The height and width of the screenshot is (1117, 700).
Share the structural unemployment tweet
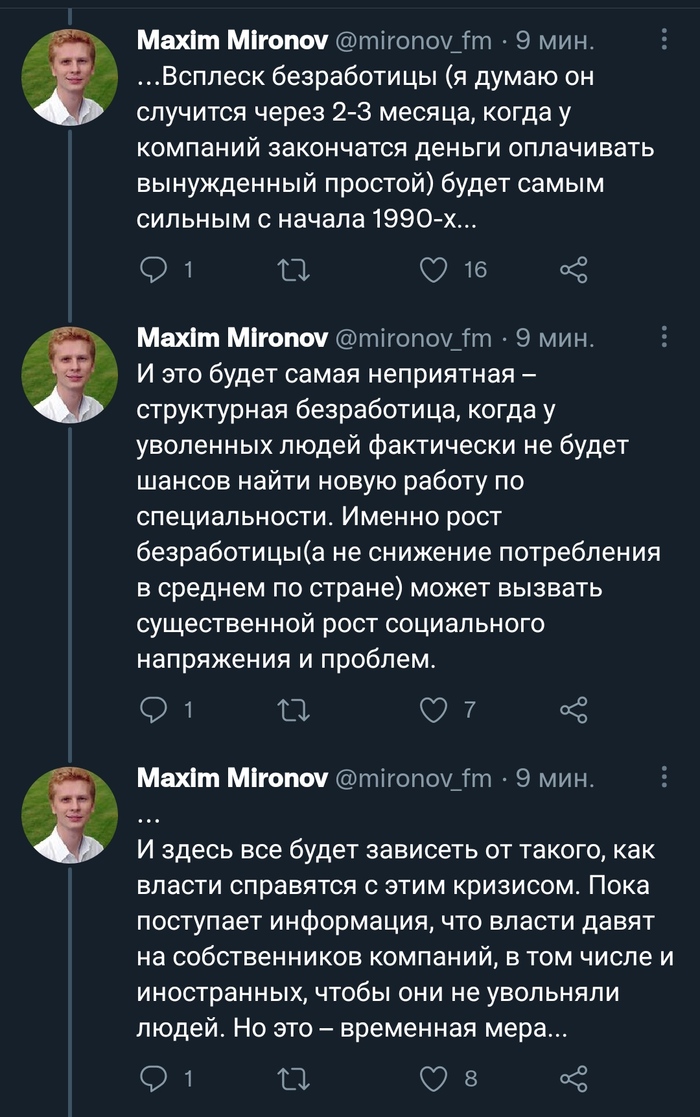[573, 709]
